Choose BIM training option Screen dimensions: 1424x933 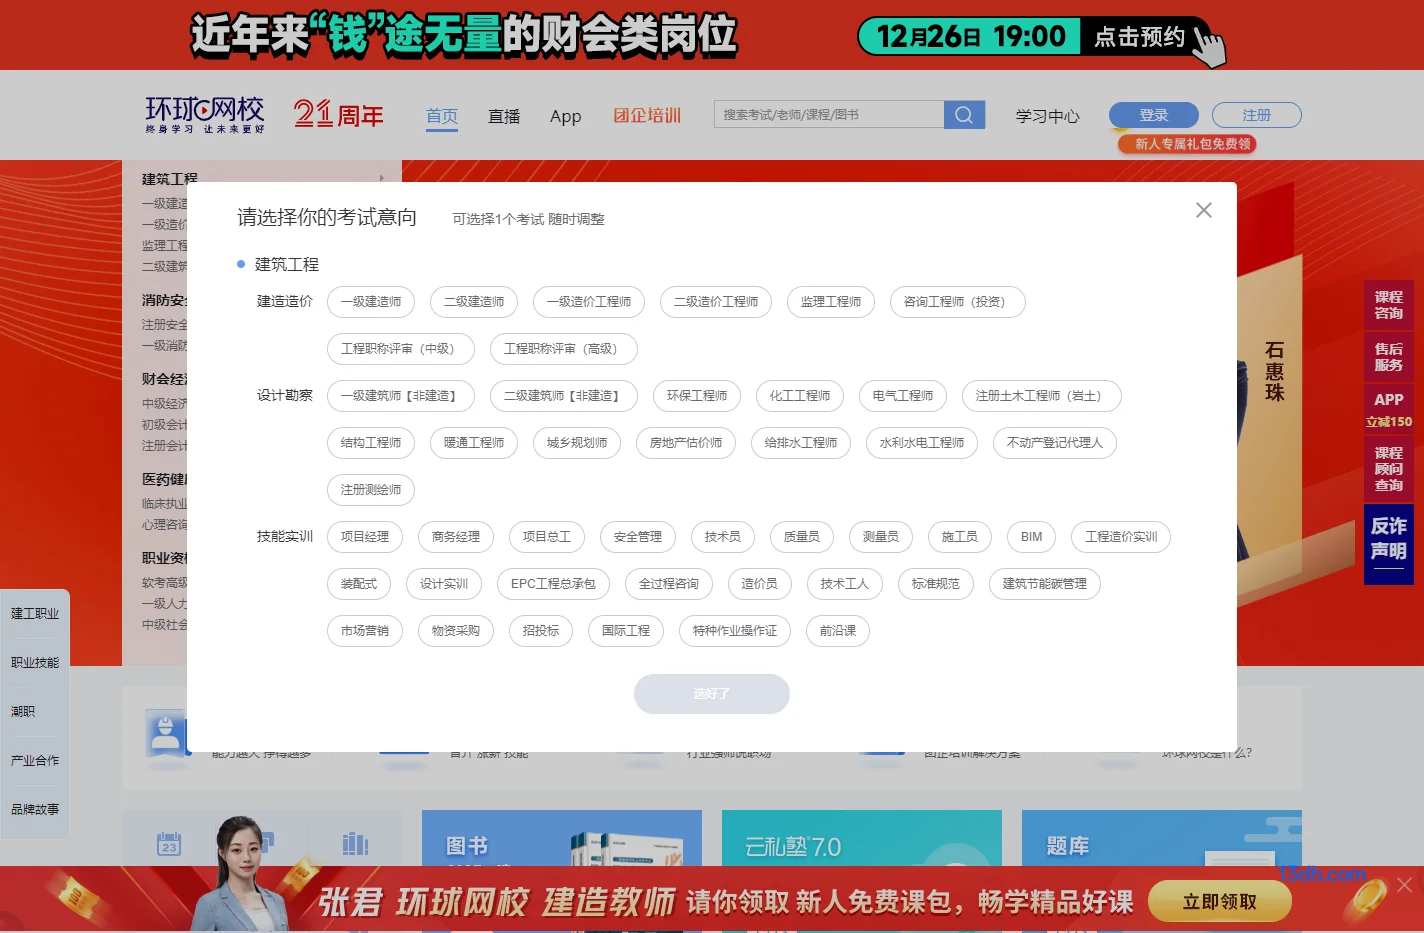1032,537
